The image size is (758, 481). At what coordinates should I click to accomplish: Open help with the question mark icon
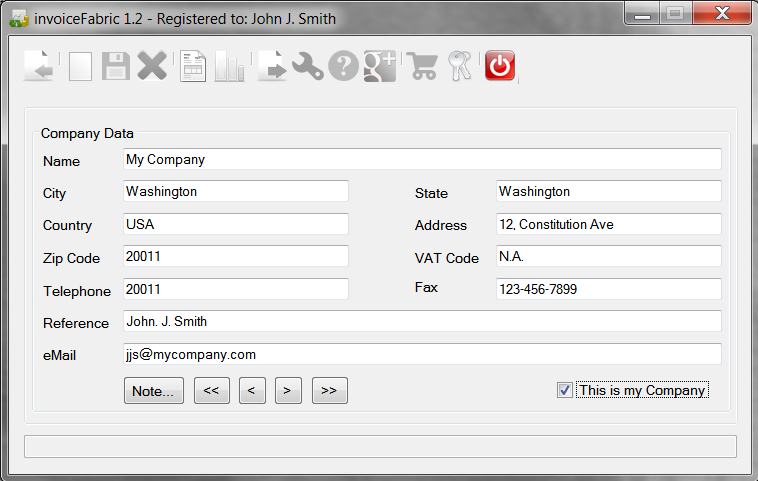[344, 66]
